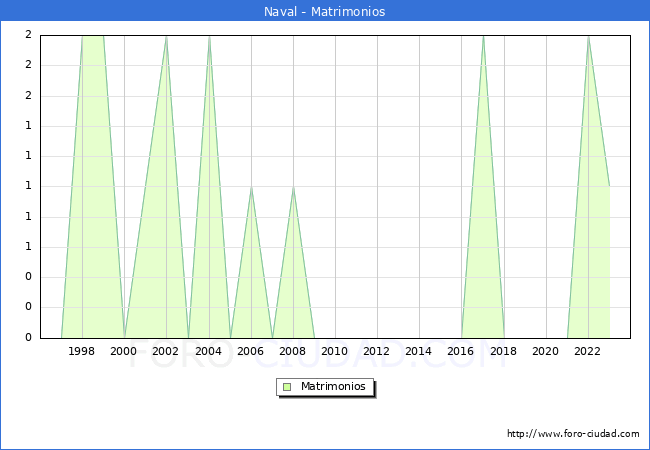Click the 1998 x-axis label

pos(81,351)
